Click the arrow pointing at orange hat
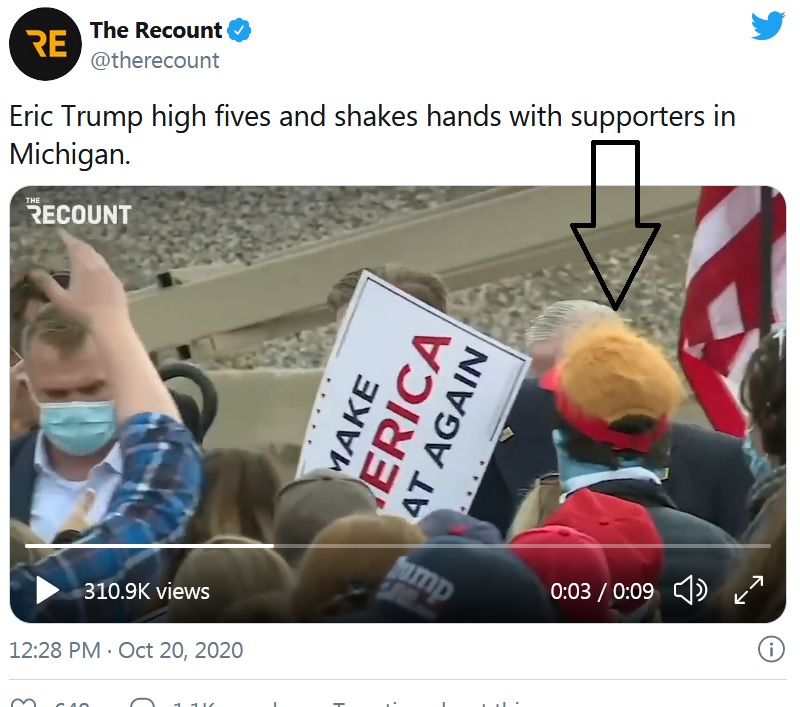 [615, 225]
